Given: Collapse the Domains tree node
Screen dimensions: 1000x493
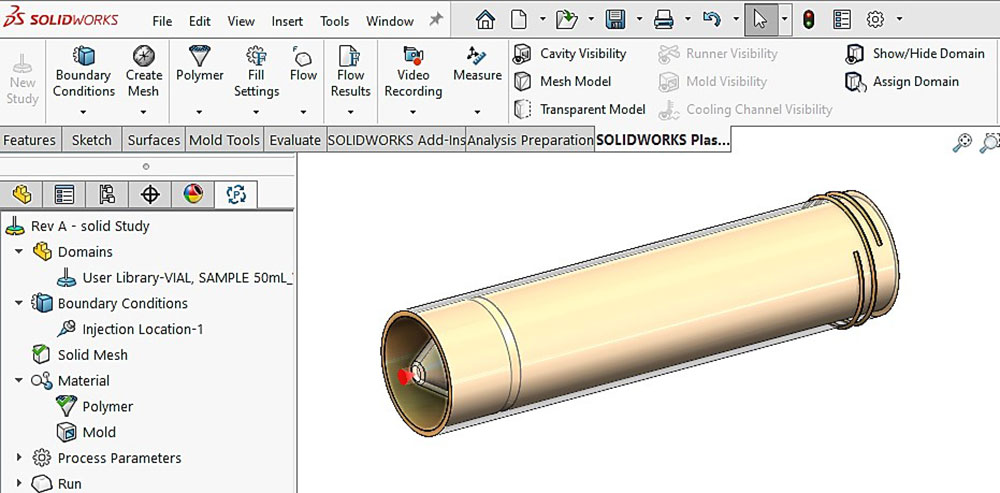Looking at the screenshot, I should (18, 252).
